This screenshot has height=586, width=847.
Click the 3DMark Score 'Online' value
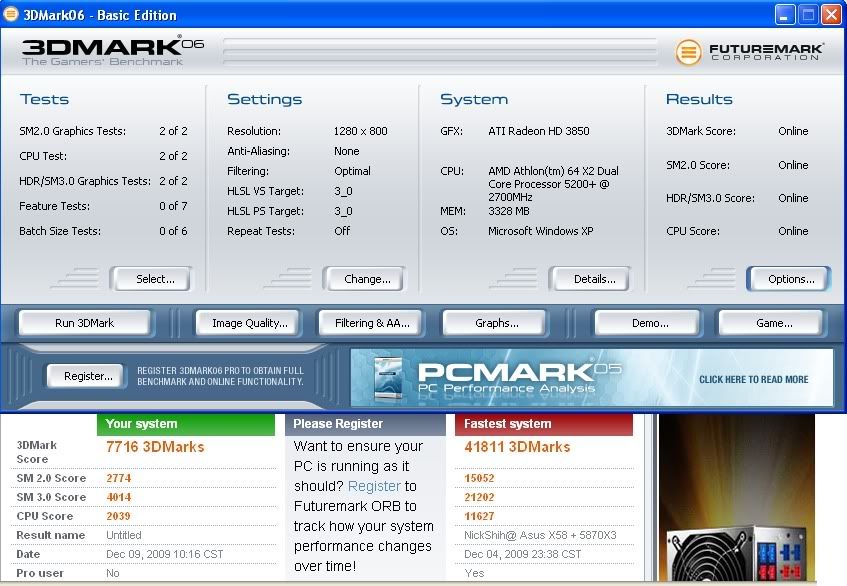pyautogui.click(x=793, y=131)
